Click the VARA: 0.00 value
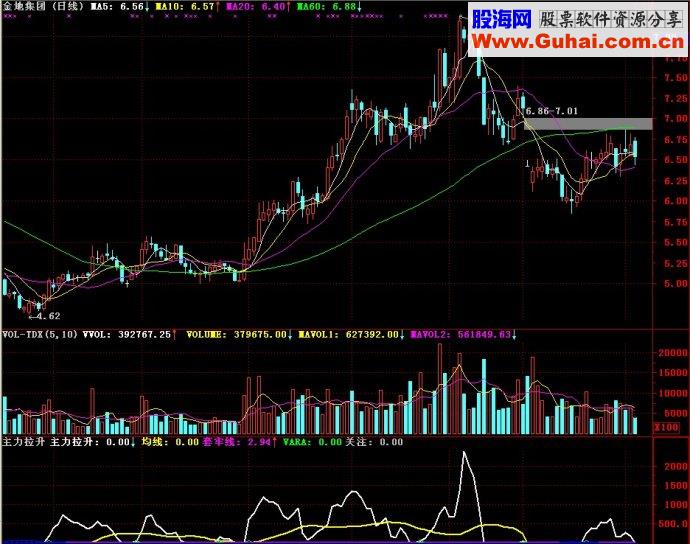This screenshot has width=690, height=544. [312, 441]
